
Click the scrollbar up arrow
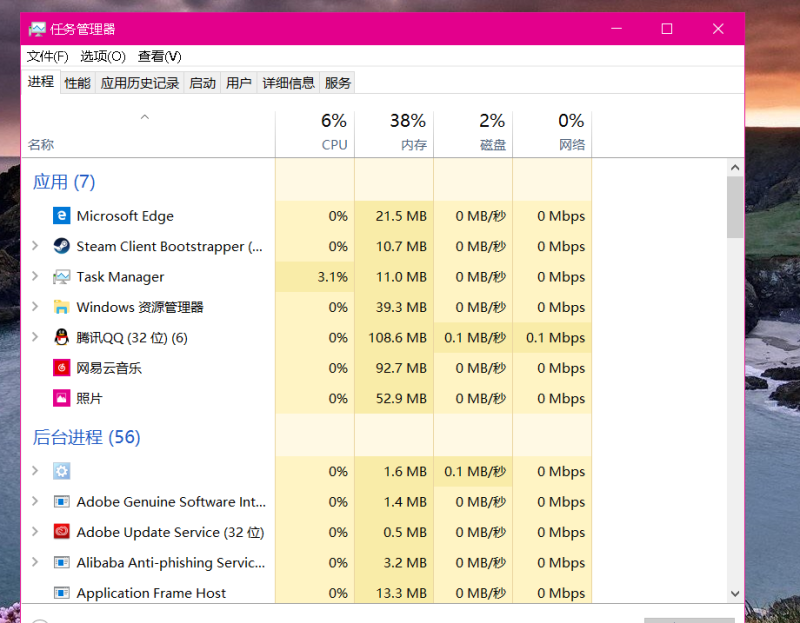[735, 167]
